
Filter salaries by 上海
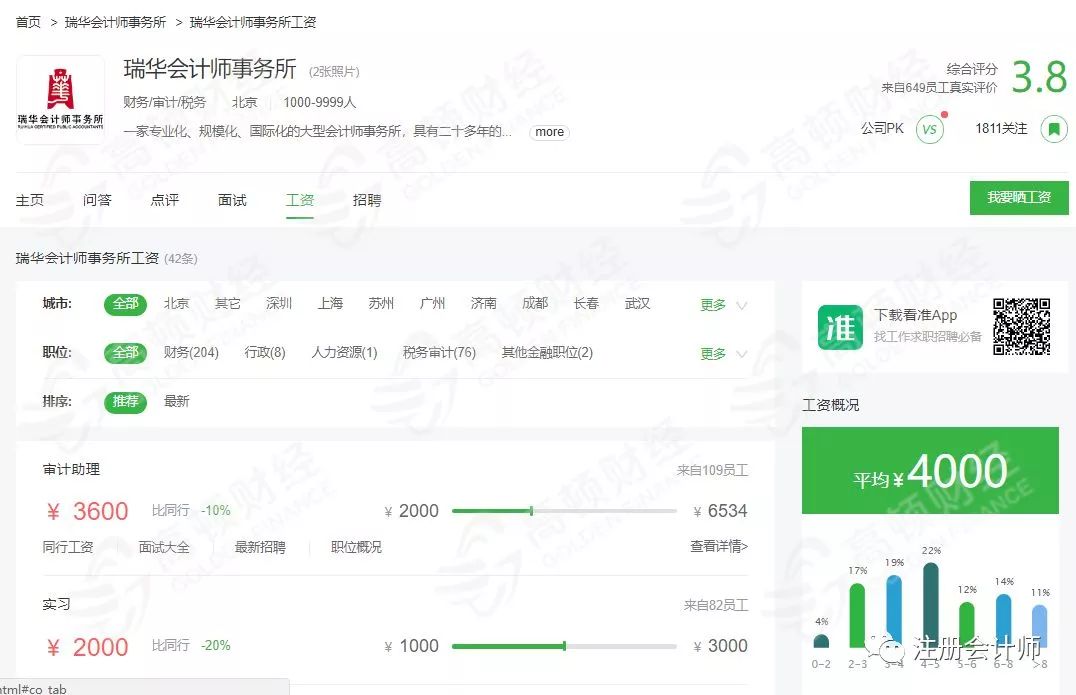pos(330,303)
